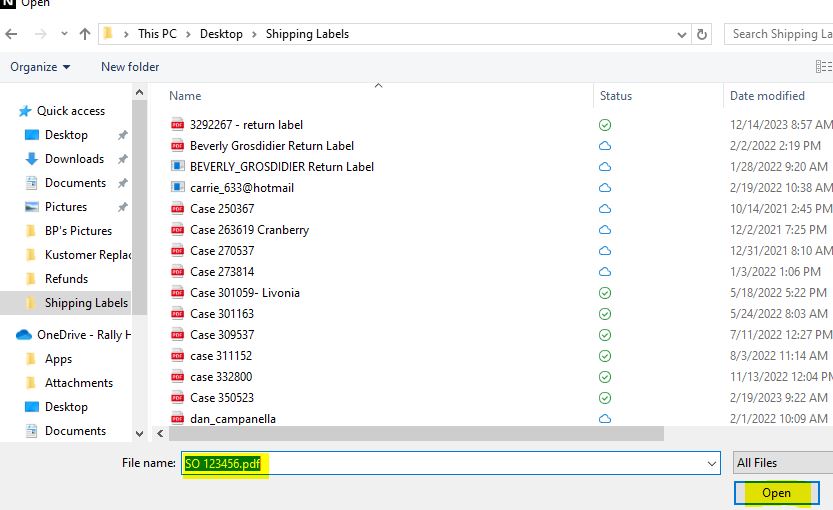Open the Apps folder under OneDrive
The height and width of the screenshot is (510, 833).
(58, 359)
